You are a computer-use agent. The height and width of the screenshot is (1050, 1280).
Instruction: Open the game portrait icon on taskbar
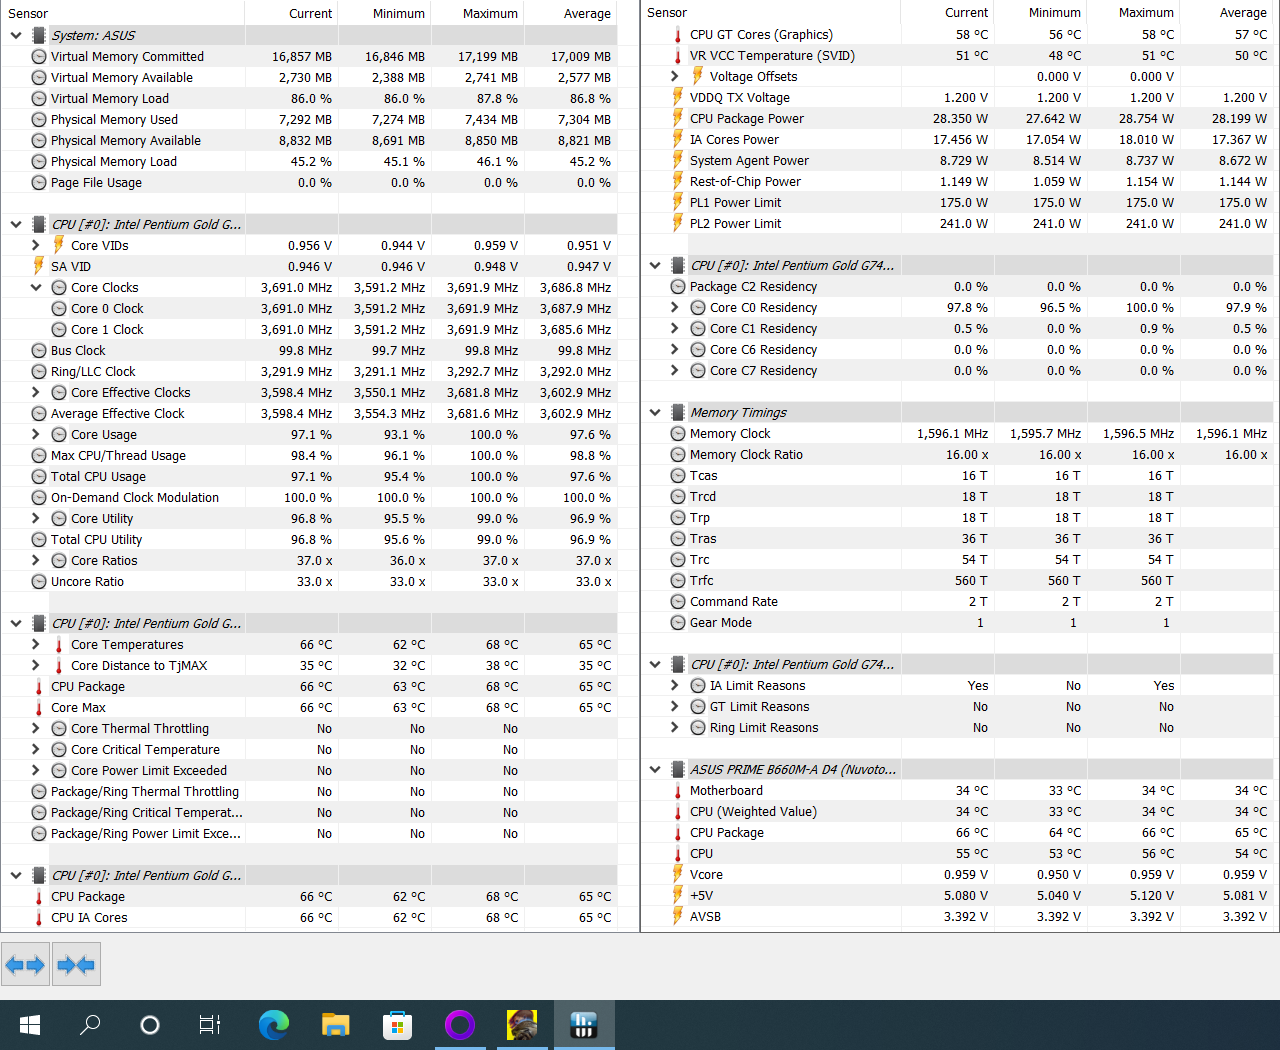(x=522, y=1024)
